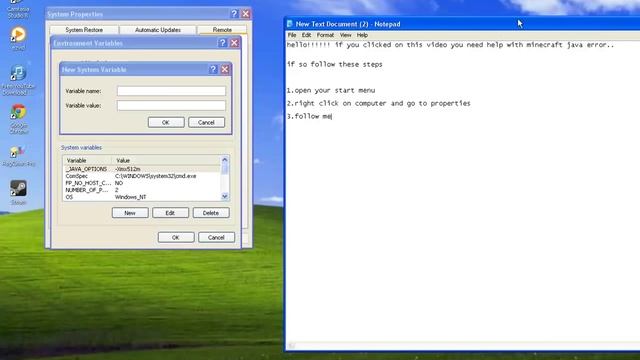Click help icon in Environment Variables dialog

coord(222,43)
